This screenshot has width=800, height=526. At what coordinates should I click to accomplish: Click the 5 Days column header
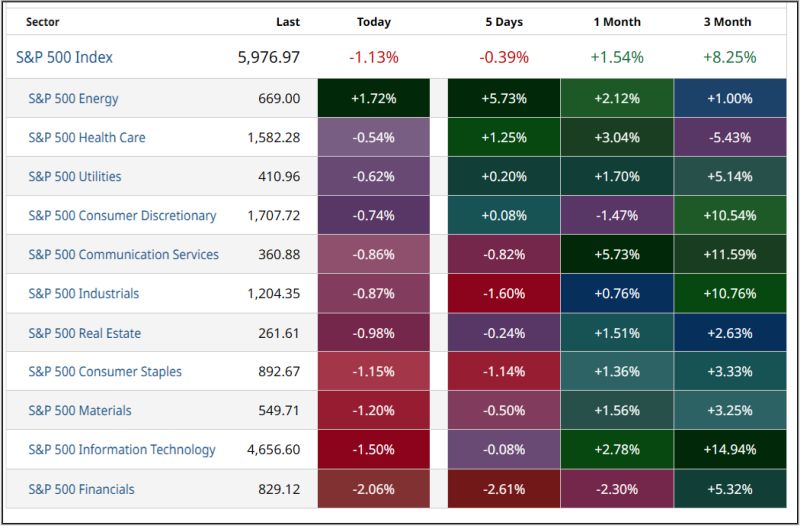click(x=504, y=22)
